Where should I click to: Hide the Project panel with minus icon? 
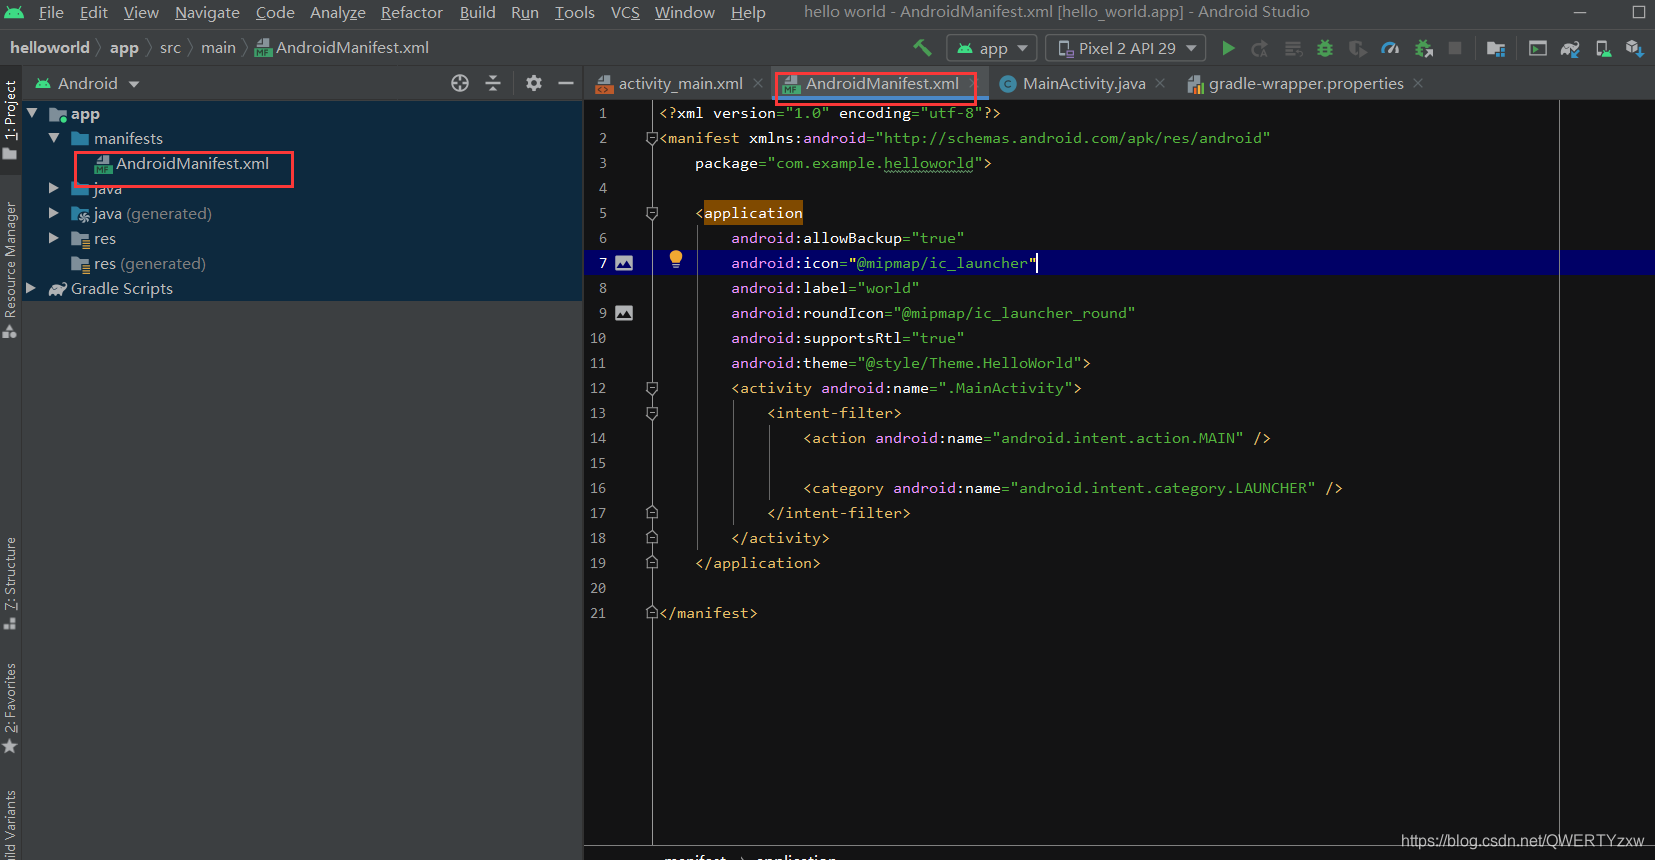click(565, 83)
